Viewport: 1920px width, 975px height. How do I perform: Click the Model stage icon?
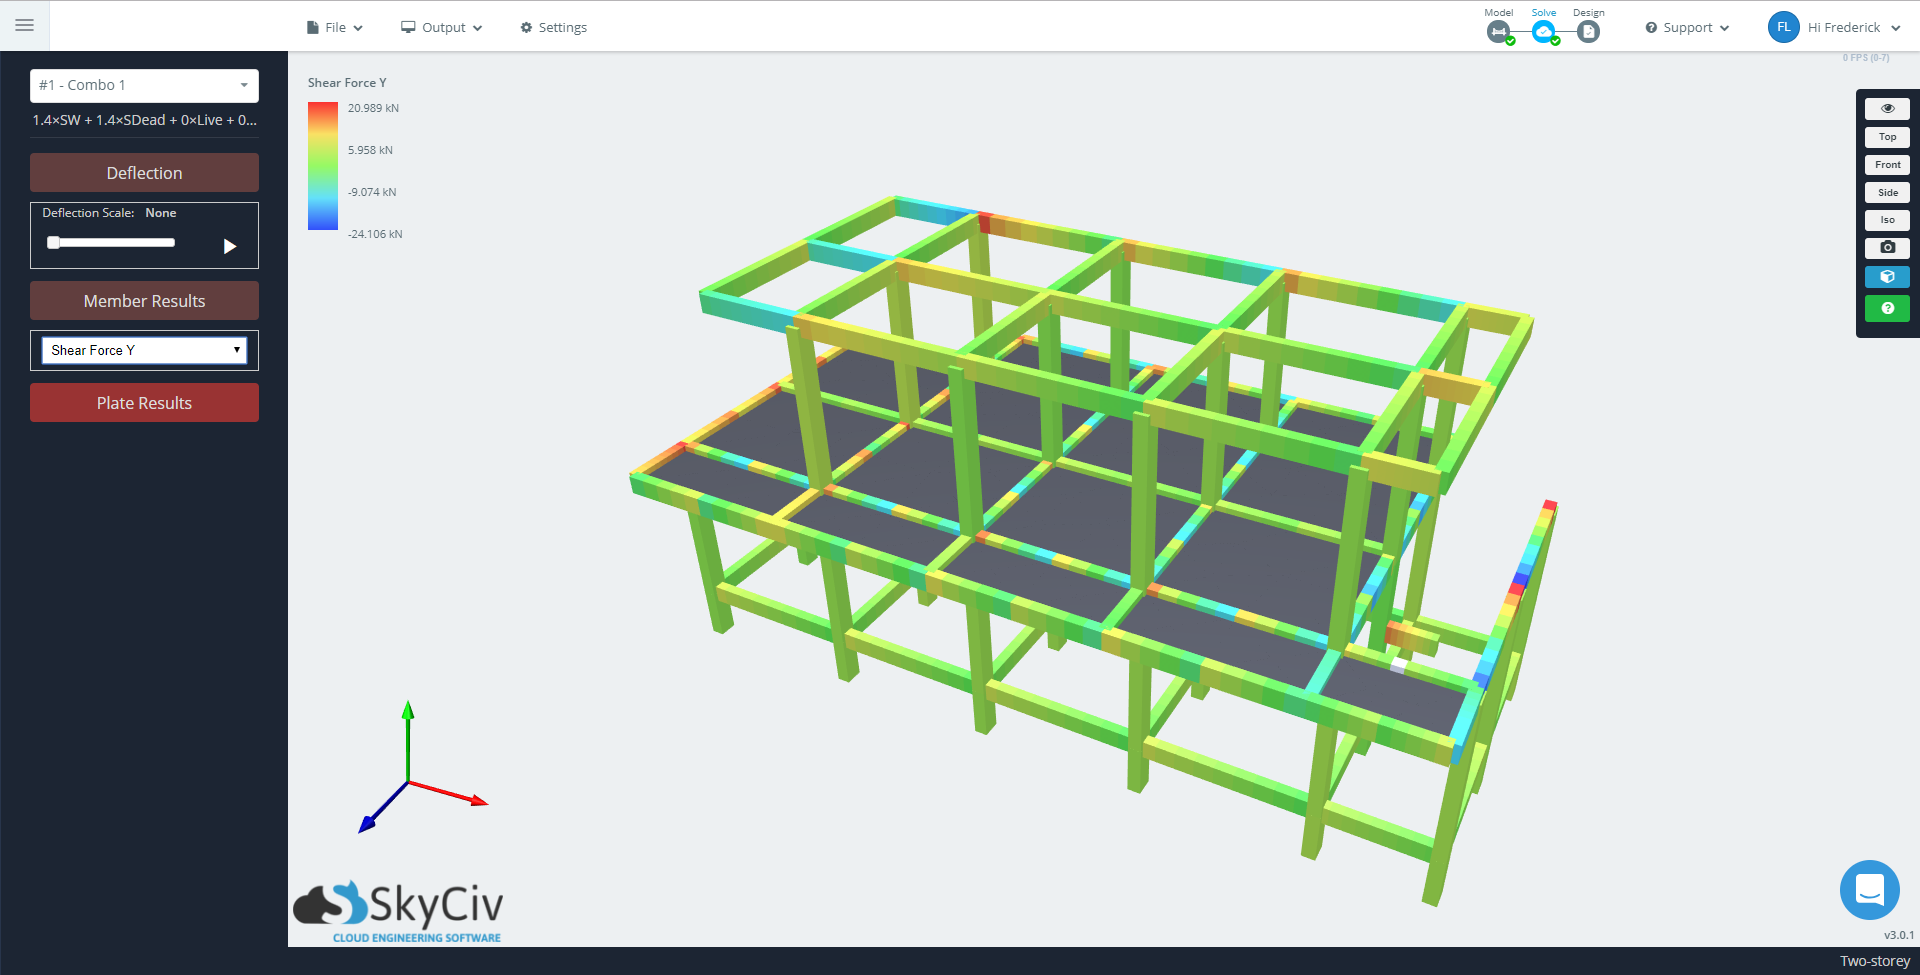coord(1498,32)
